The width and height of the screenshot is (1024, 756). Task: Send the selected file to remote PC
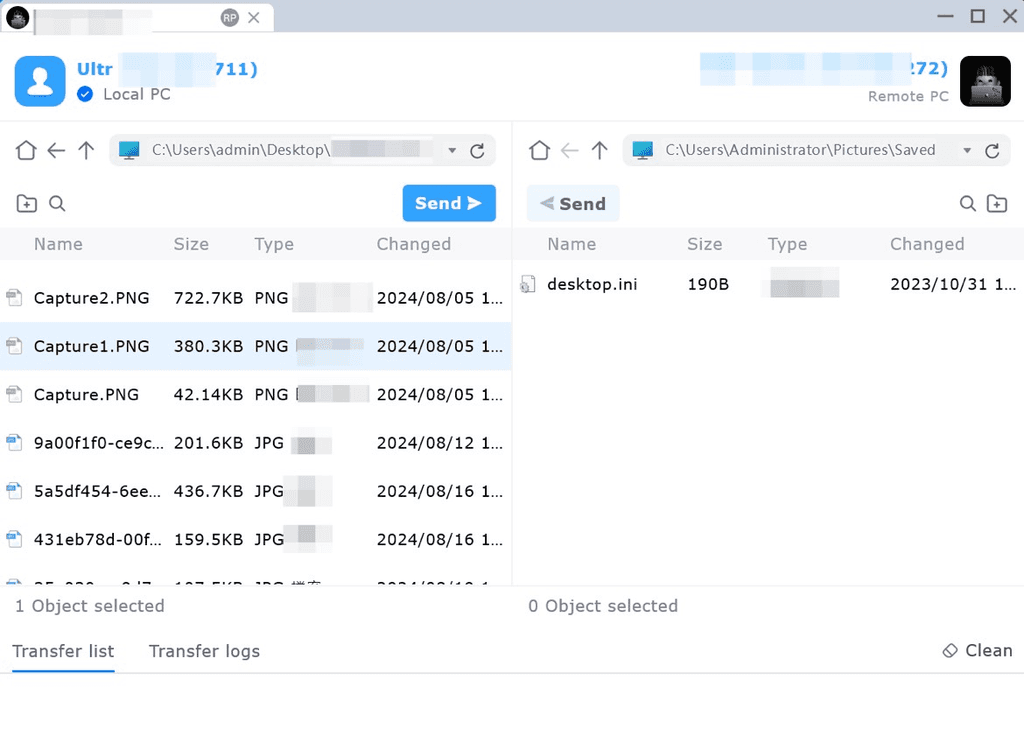(x=449, y=202)
